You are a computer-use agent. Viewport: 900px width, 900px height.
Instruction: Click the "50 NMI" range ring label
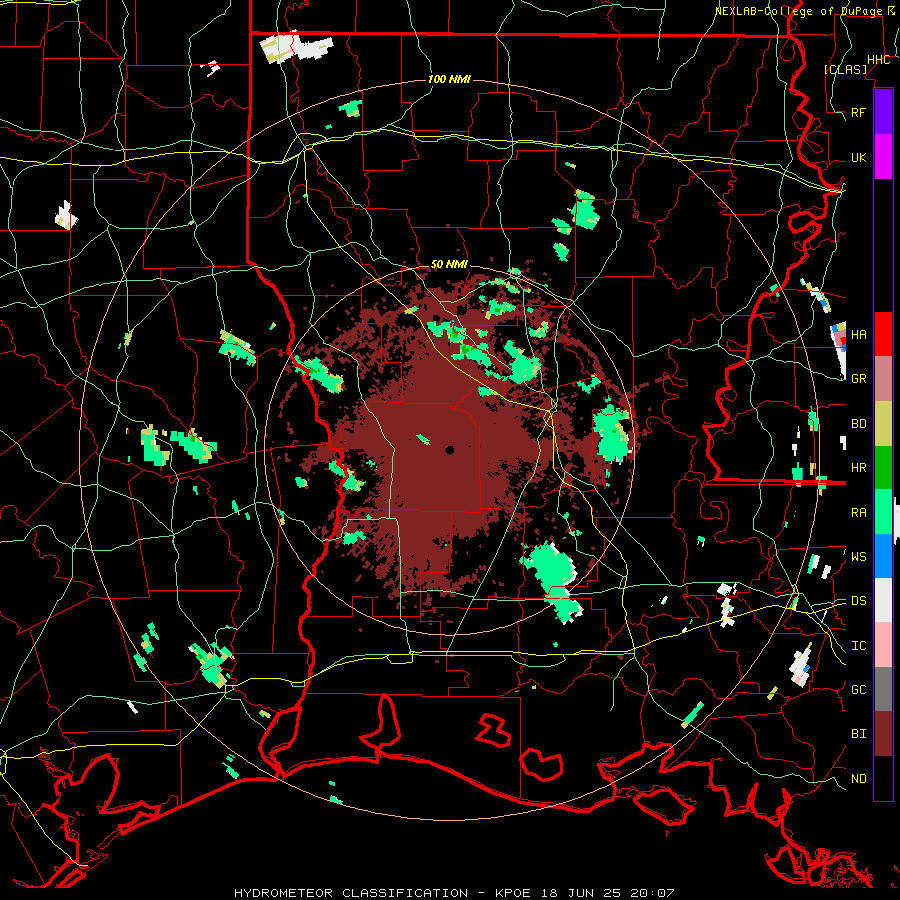pos(449,265)
